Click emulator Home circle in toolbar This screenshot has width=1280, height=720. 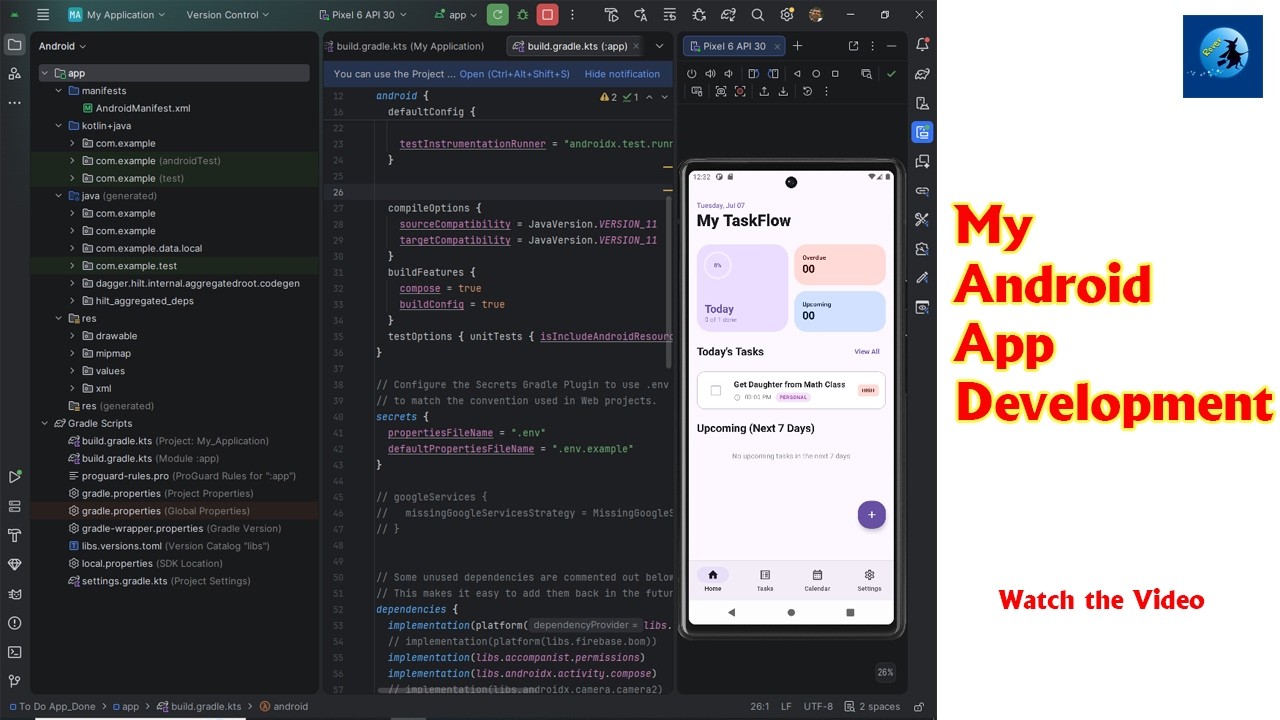tap(816, 74)
